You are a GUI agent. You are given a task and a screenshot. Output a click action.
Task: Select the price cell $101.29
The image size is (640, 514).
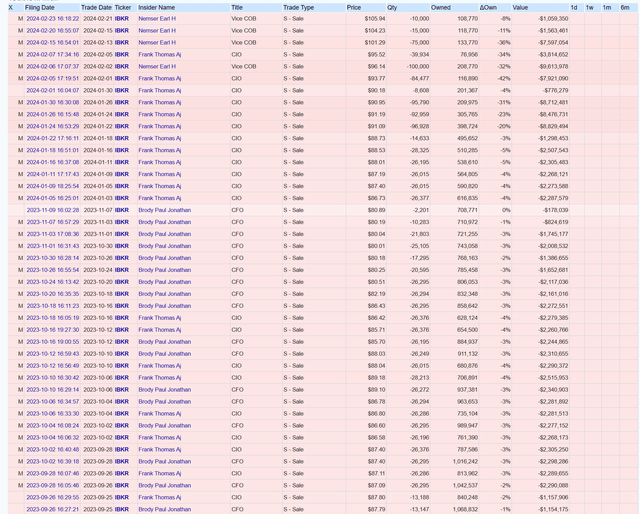375,42
